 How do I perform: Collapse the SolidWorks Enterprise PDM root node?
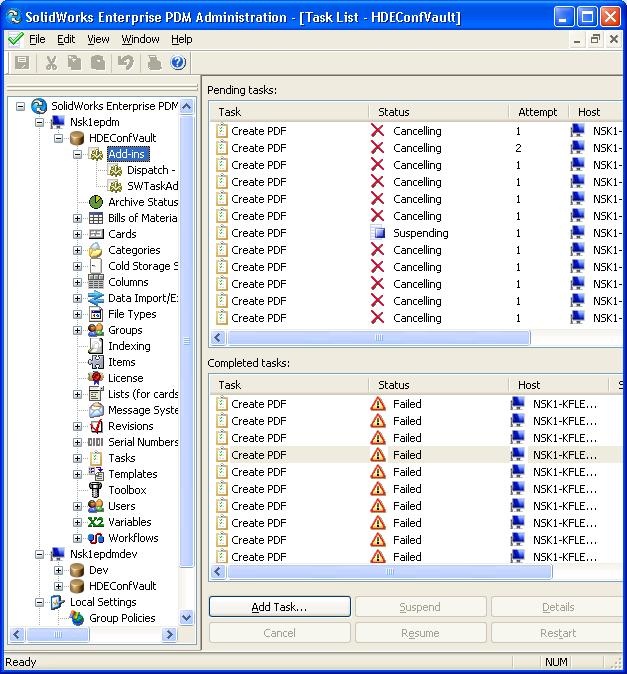(x=20, y=106)
